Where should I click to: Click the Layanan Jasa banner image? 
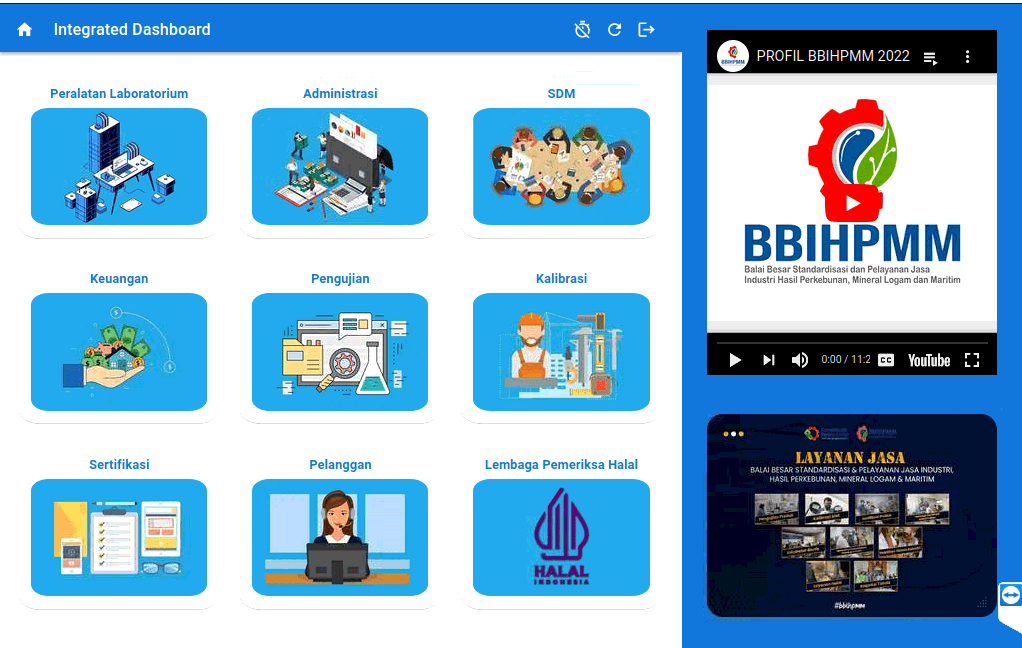[x=852, y=515]
